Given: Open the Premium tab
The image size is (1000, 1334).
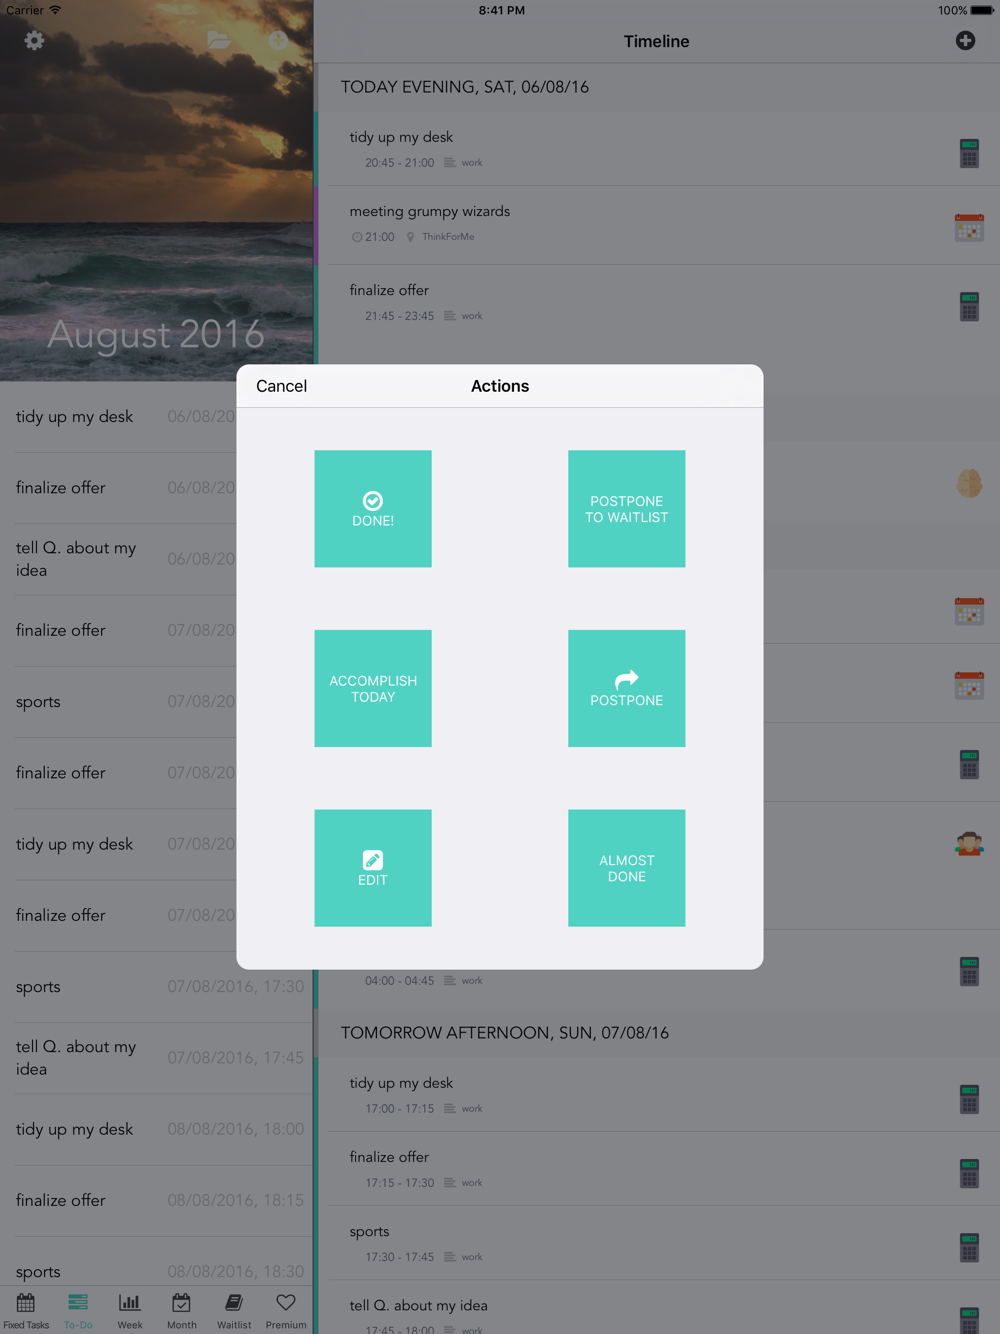Looking at the screenshot, I should (286, 1310).
